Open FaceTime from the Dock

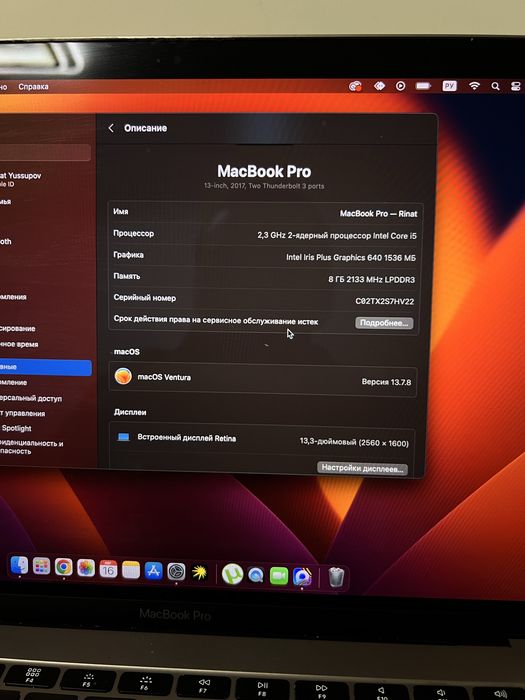pos(279,576)
